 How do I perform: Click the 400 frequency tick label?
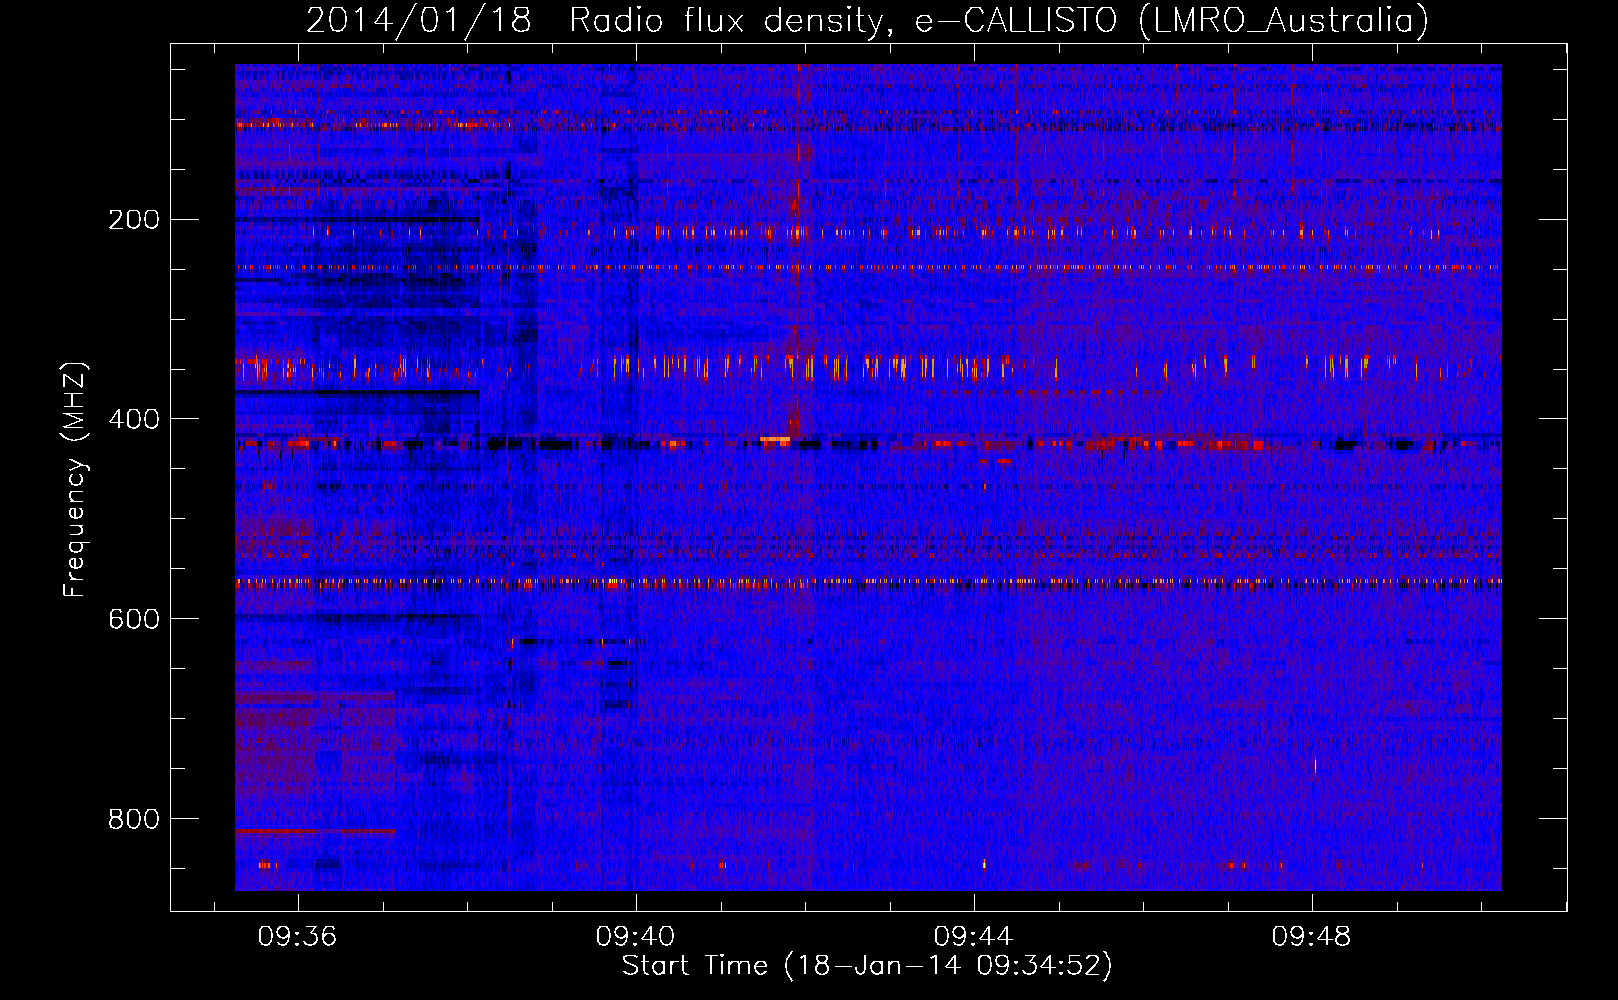[134, 419]
